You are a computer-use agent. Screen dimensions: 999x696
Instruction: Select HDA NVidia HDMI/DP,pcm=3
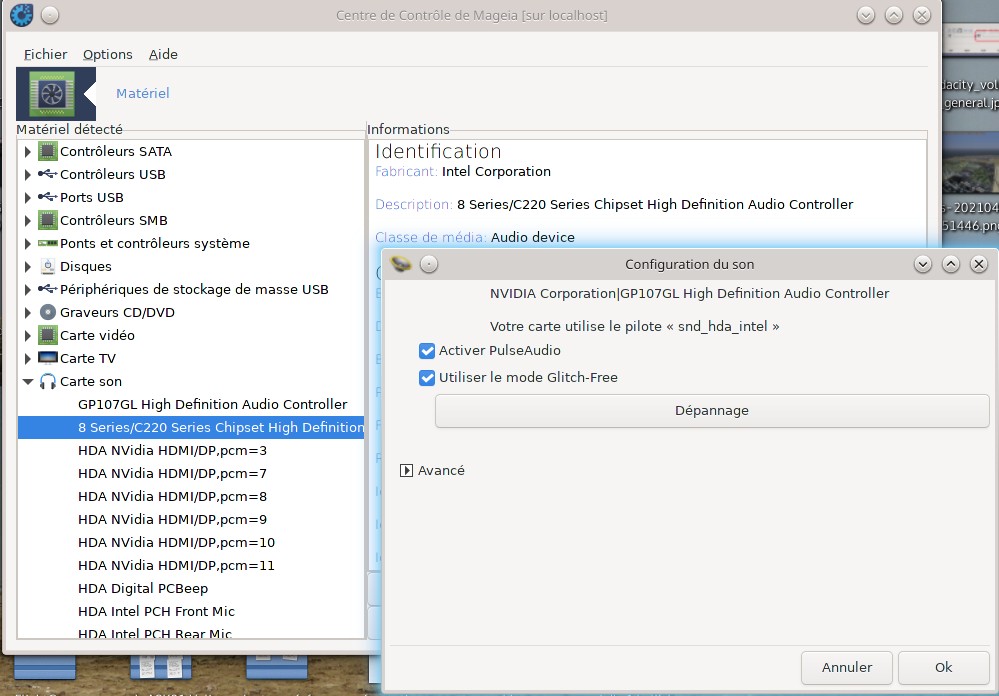(191, 450)
